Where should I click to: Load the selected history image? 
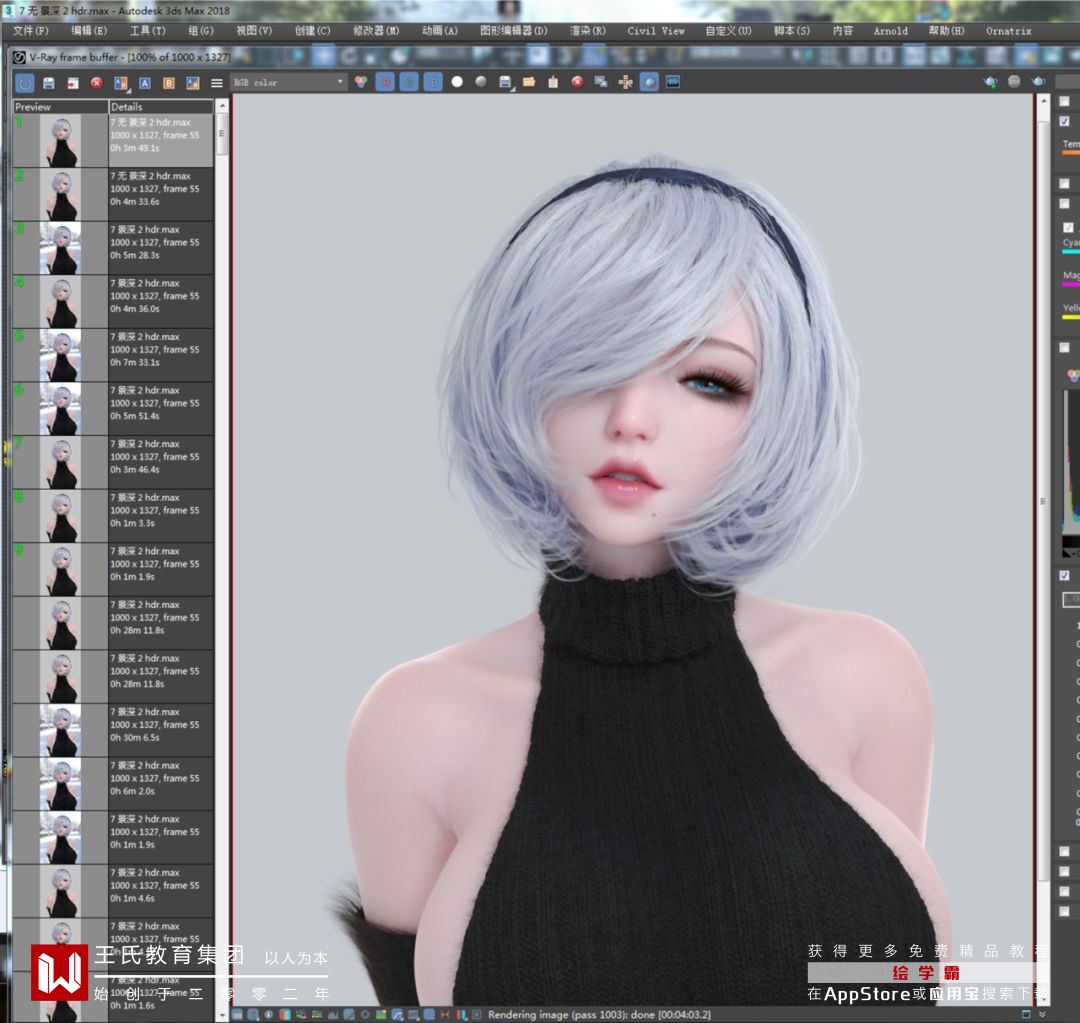[73, 83]
